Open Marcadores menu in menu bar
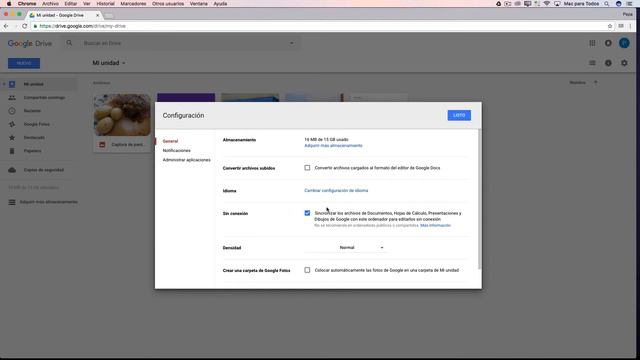The width and height of the screenshot is (640, 360). 133,4
